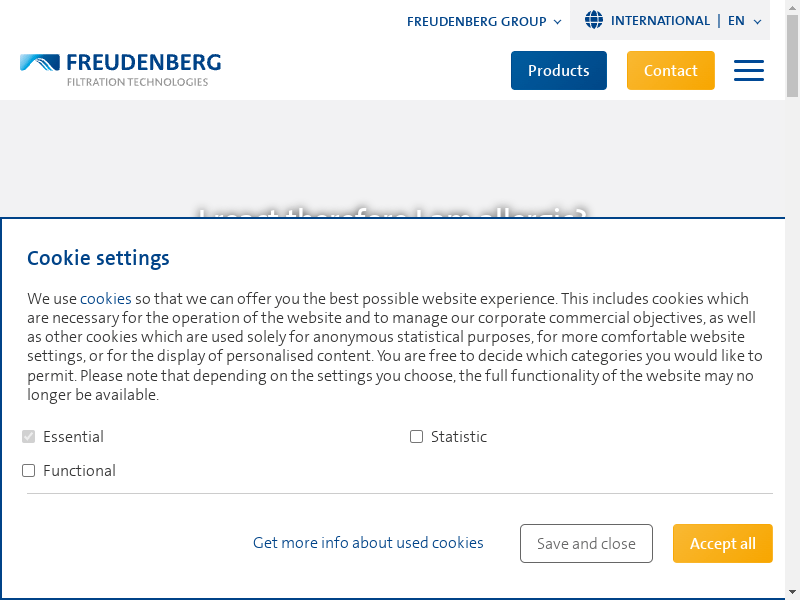Click the vertical scrollbar thumb
Image resolution: width=800 pixels, height=600 pixels.
792,56
